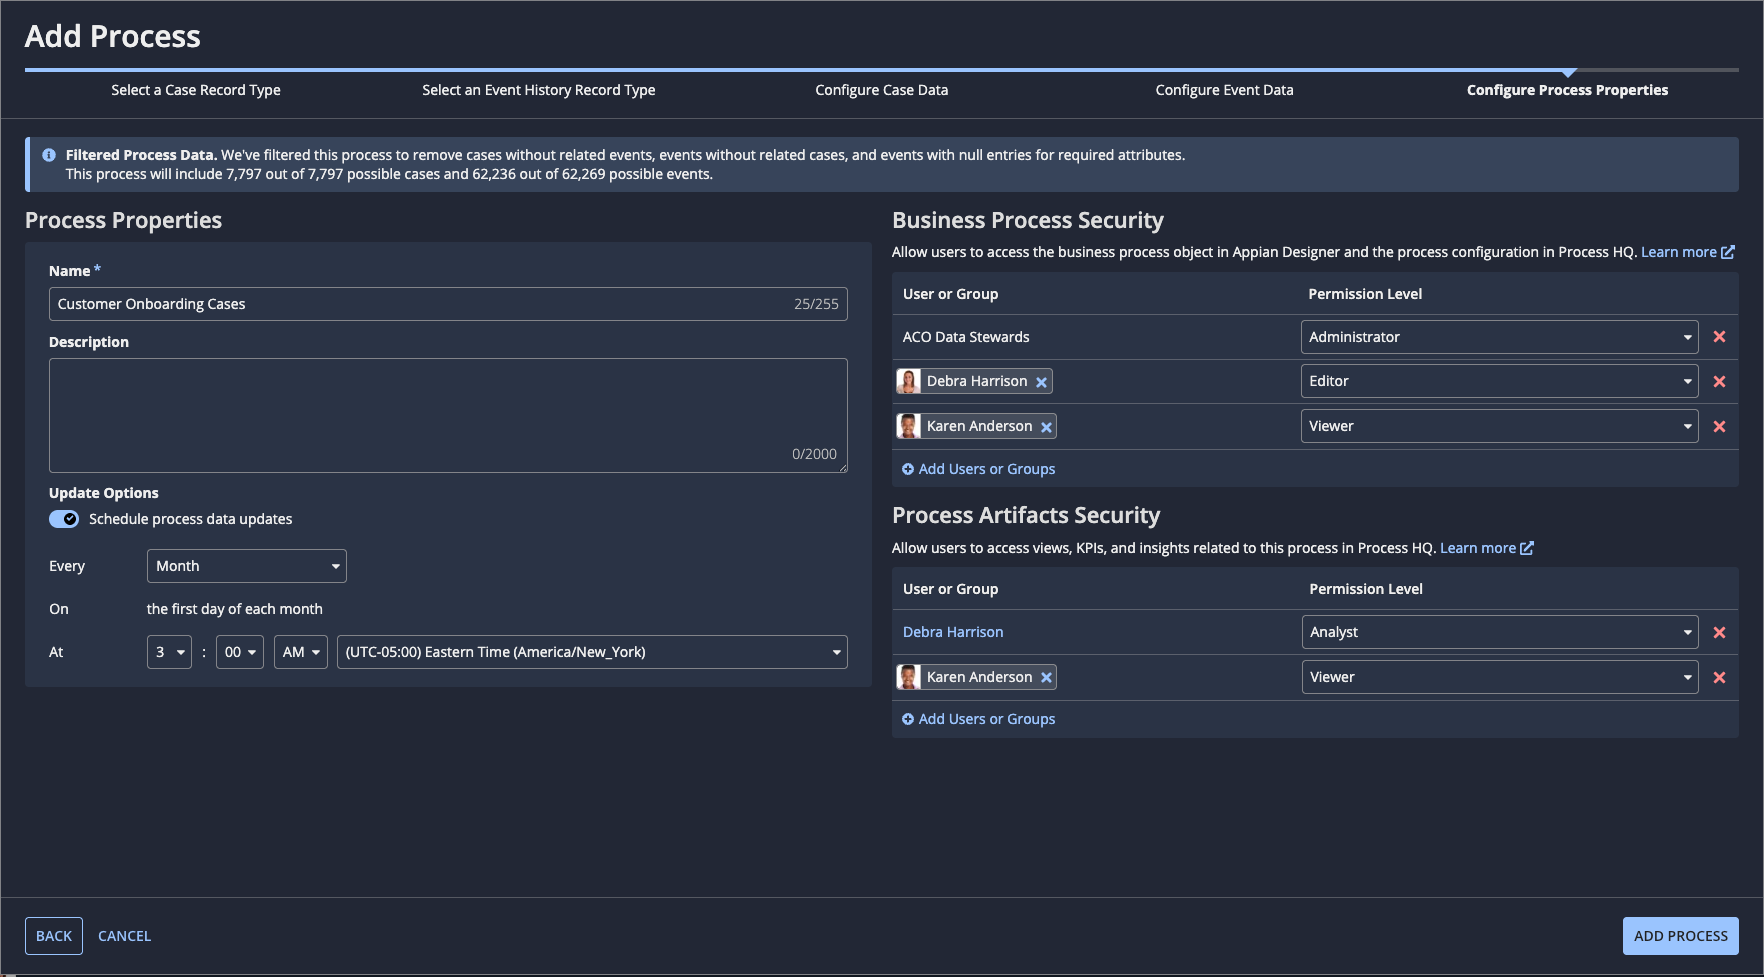This screenshot has width=1764, height=977.
Task: Go to Configure Event Data step
Action: [1225, 90]
